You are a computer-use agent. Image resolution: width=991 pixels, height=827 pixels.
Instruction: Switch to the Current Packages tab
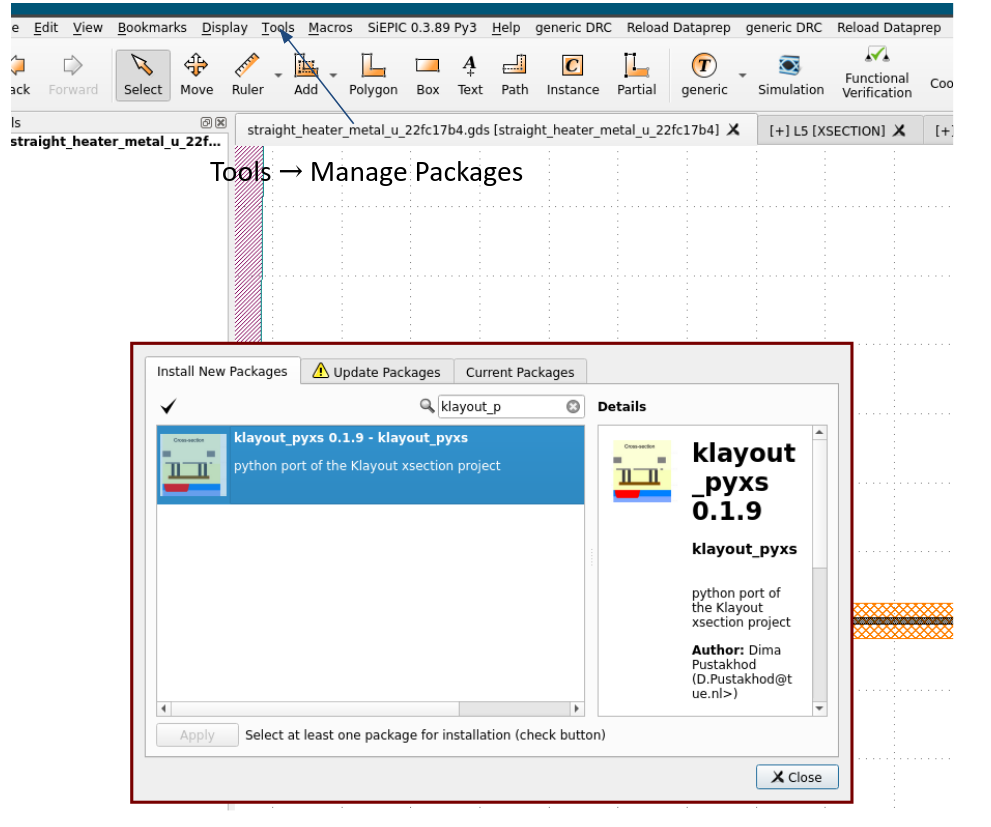520,372
